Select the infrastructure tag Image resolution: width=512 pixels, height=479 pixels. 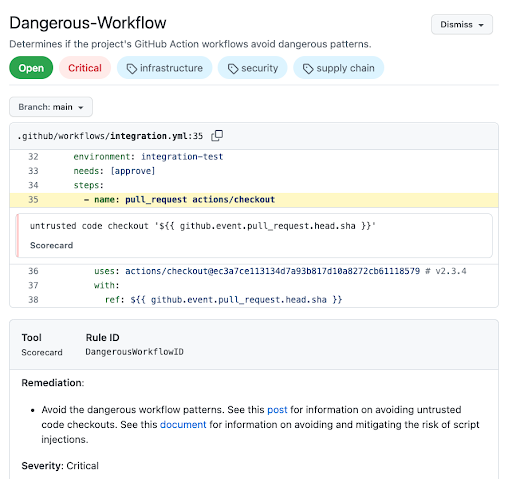164,68
